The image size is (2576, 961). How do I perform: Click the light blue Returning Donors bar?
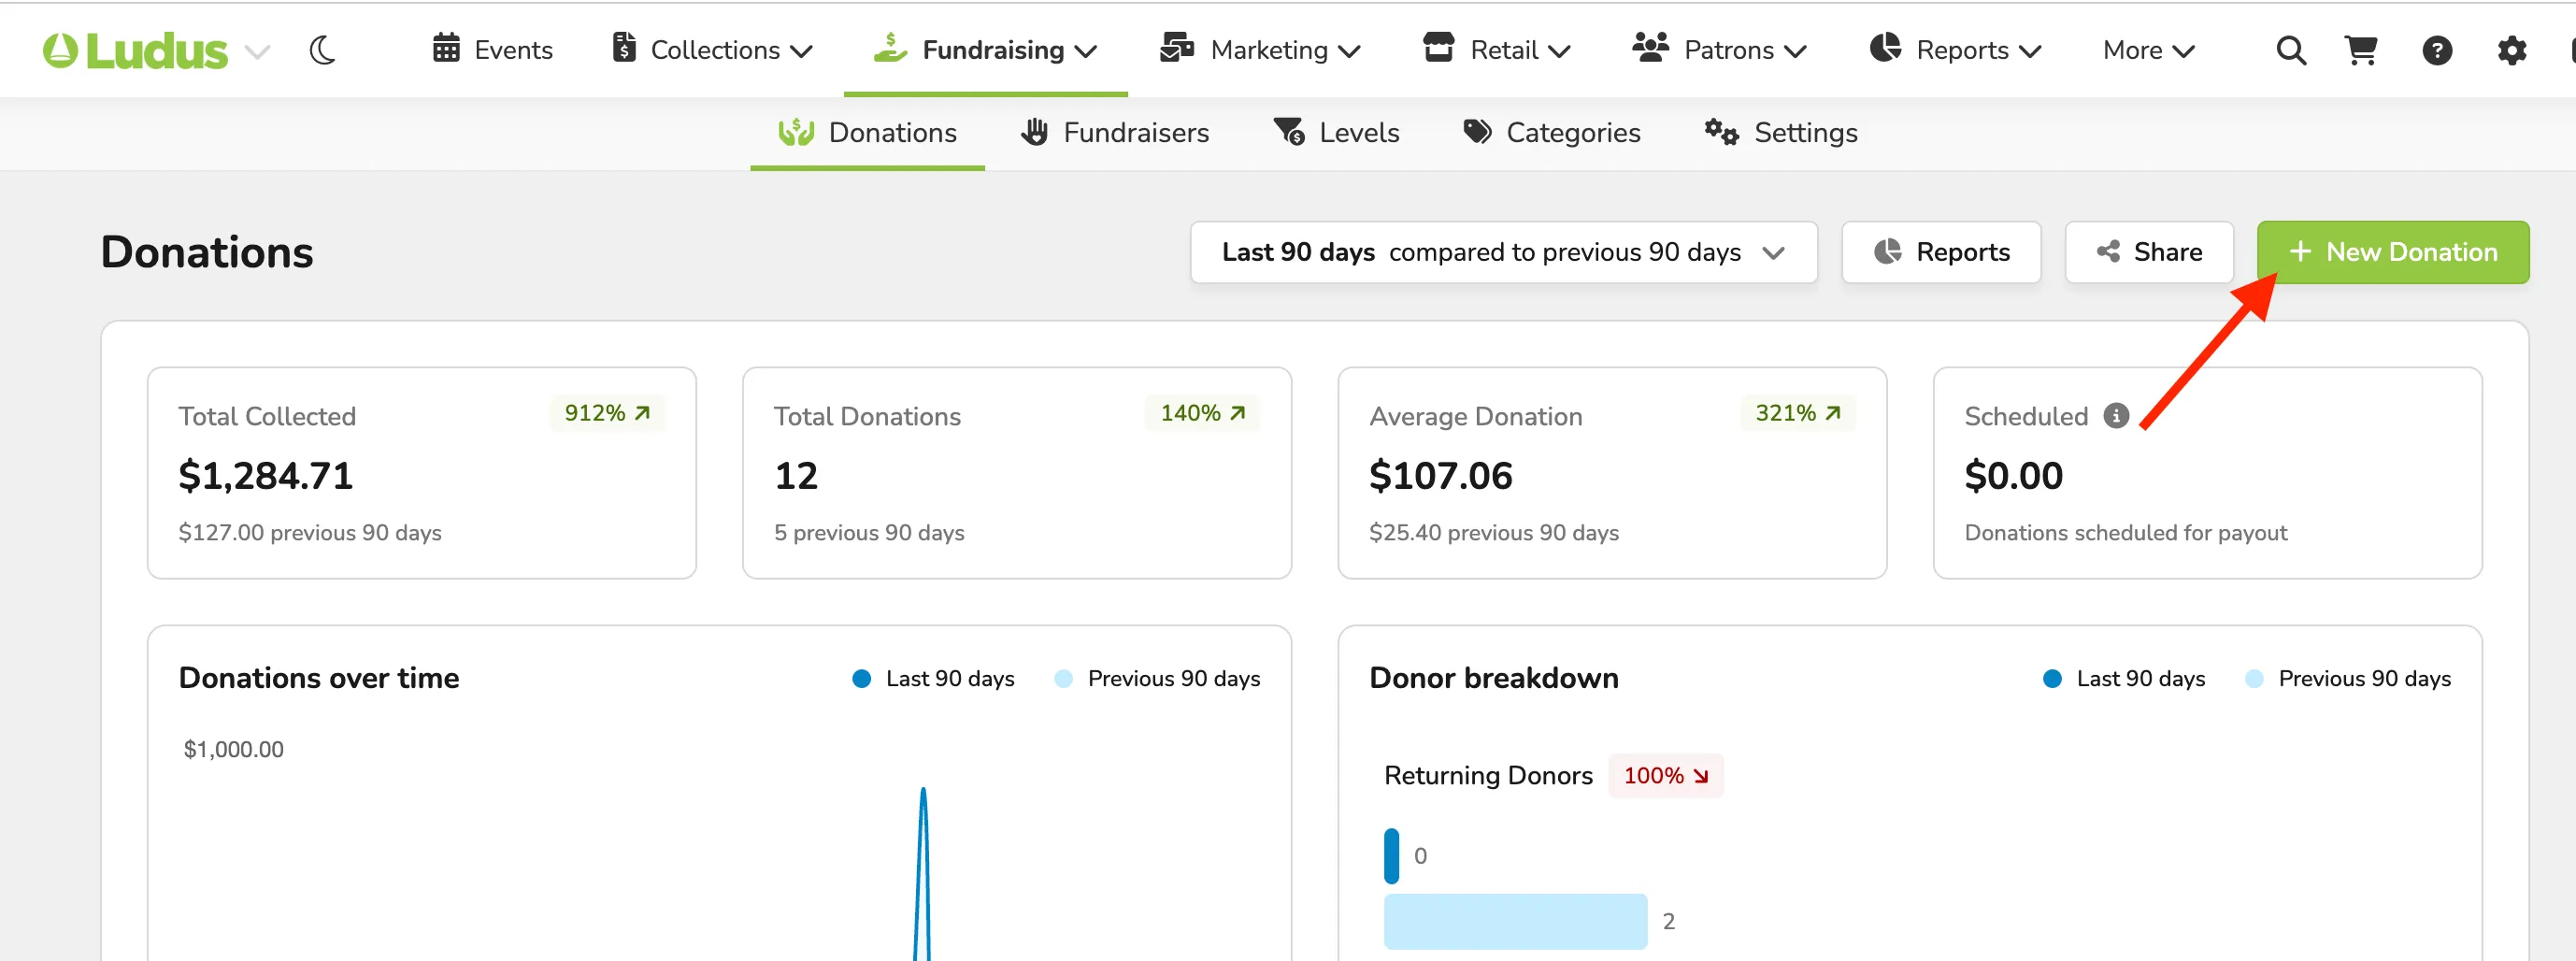[1515, 922]
